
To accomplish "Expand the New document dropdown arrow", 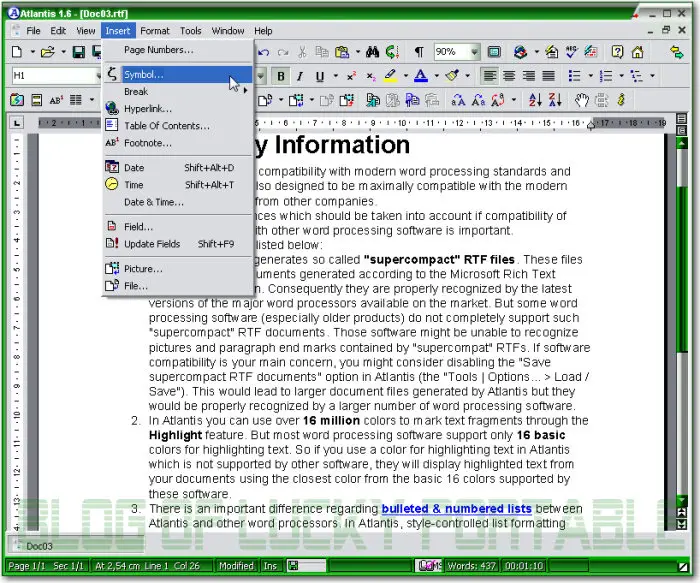I will [32, 52].
